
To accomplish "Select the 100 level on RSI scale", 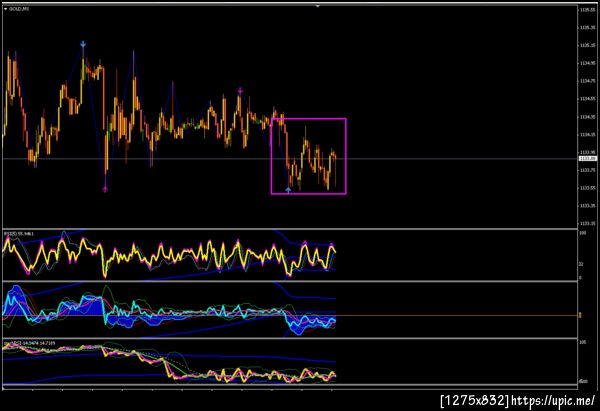I will [x=582, y=233].
